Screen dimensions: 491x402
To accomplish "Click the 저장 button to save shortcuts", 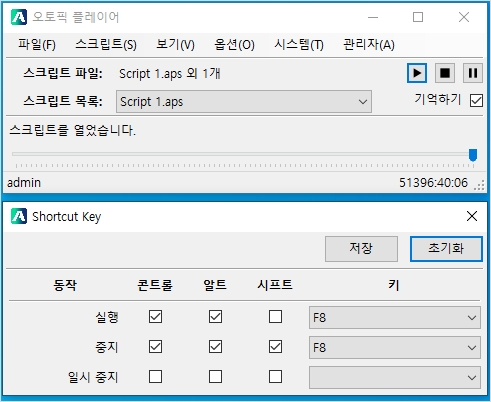I will click(361, 249).
